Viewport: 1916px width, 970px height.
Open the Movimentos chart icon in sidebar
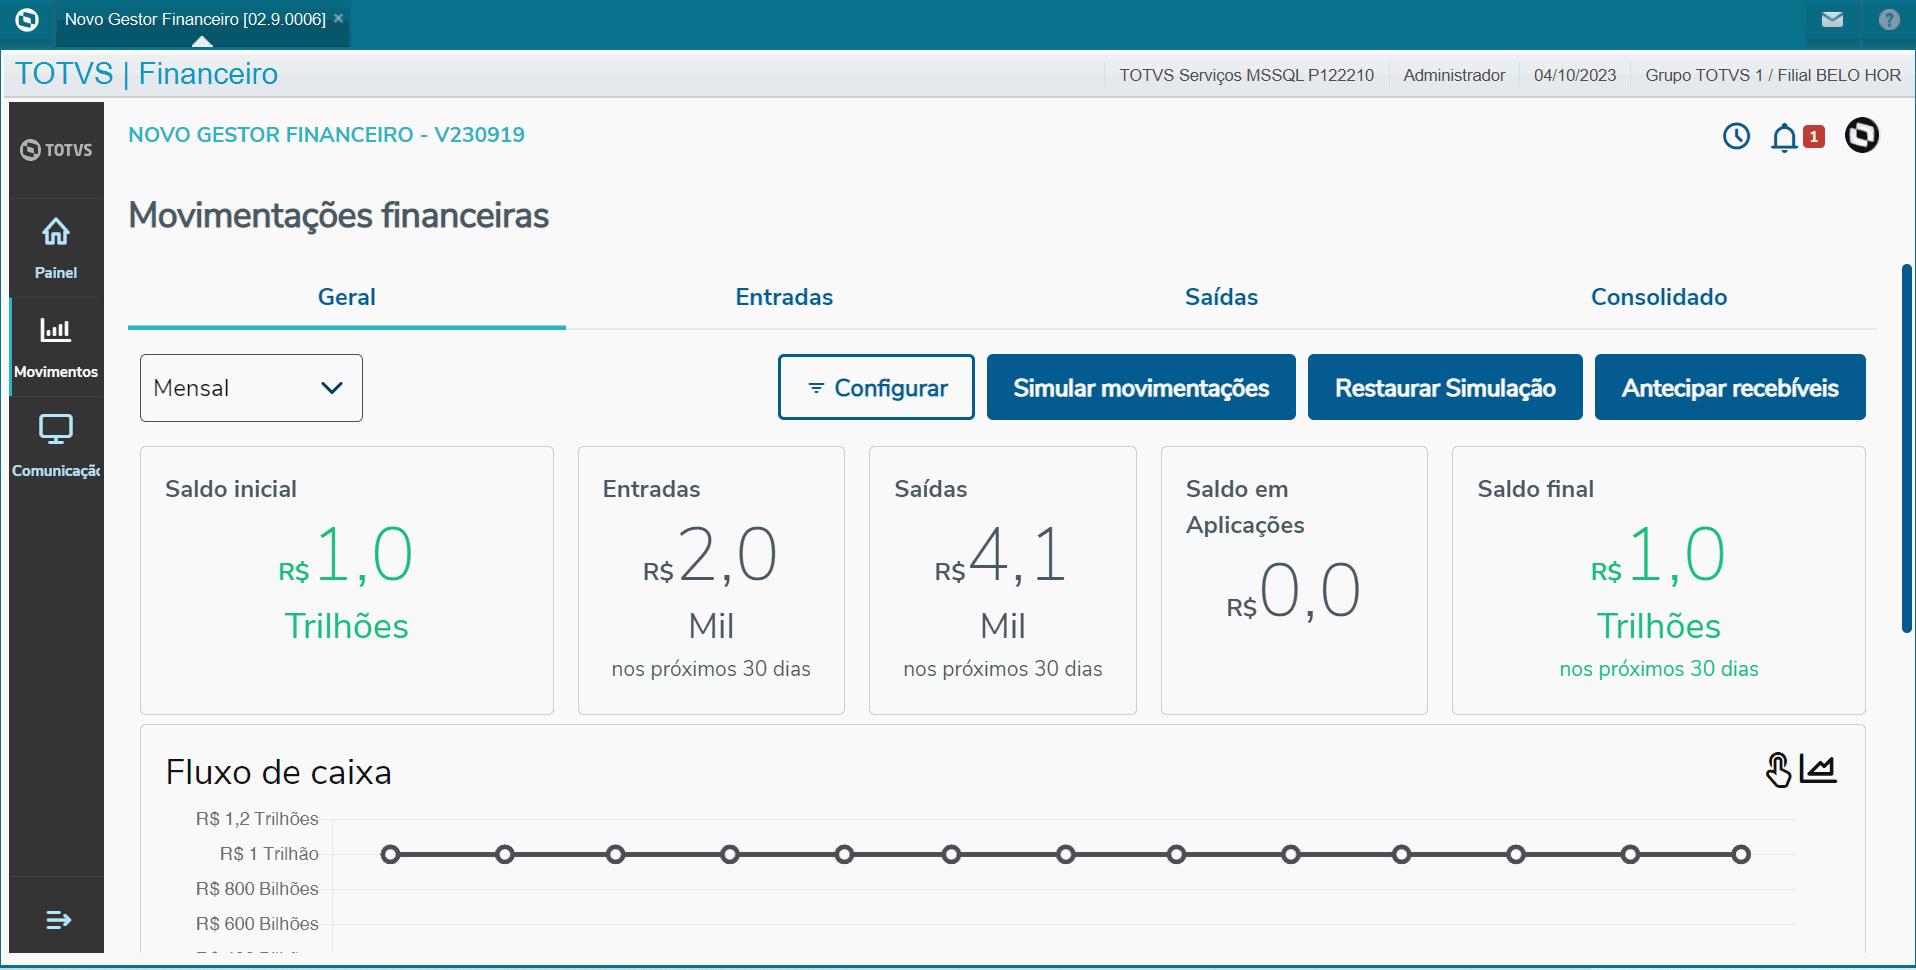(x=56, y=329)
